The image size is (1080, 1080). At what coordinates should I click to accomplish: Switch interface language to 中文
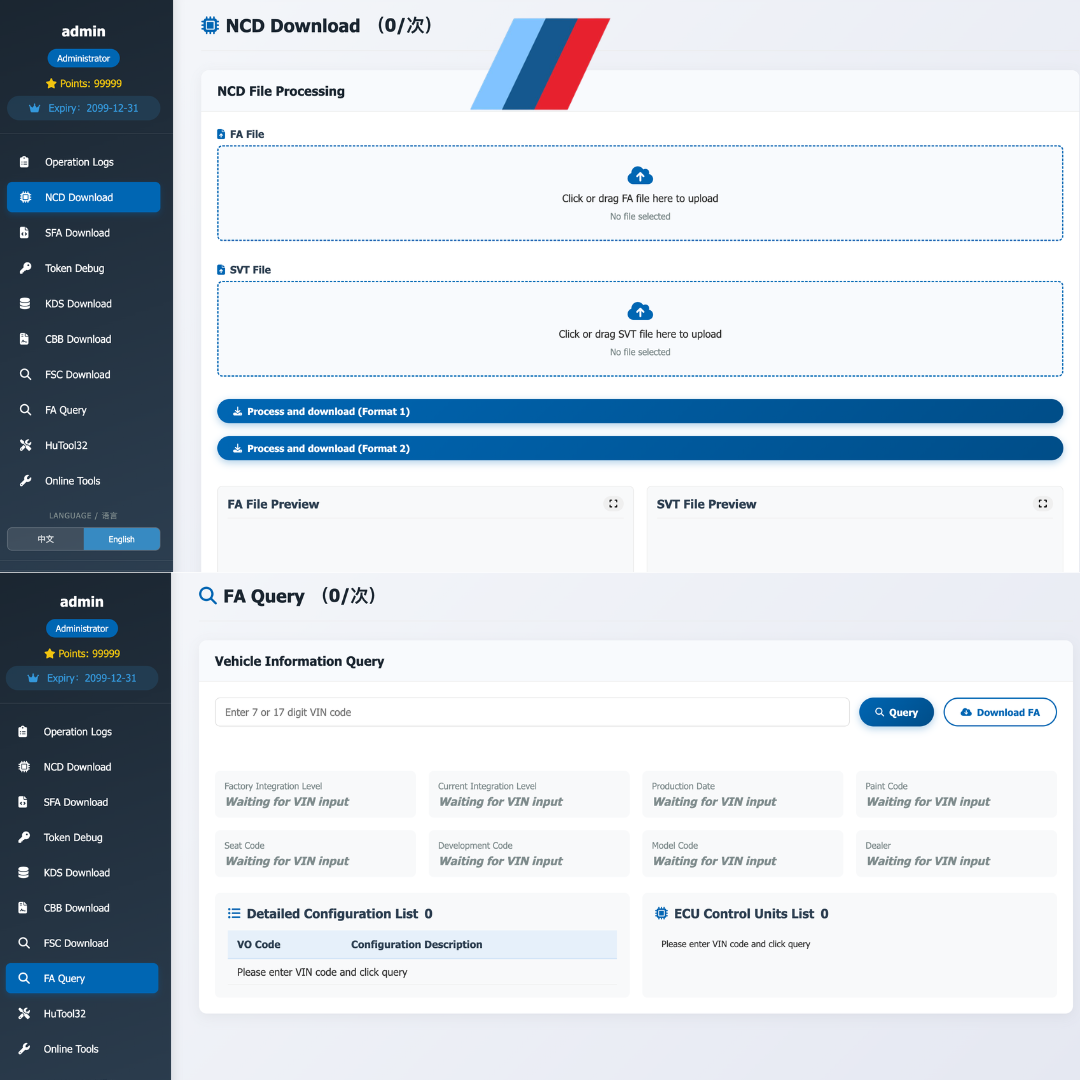[45, 538]
